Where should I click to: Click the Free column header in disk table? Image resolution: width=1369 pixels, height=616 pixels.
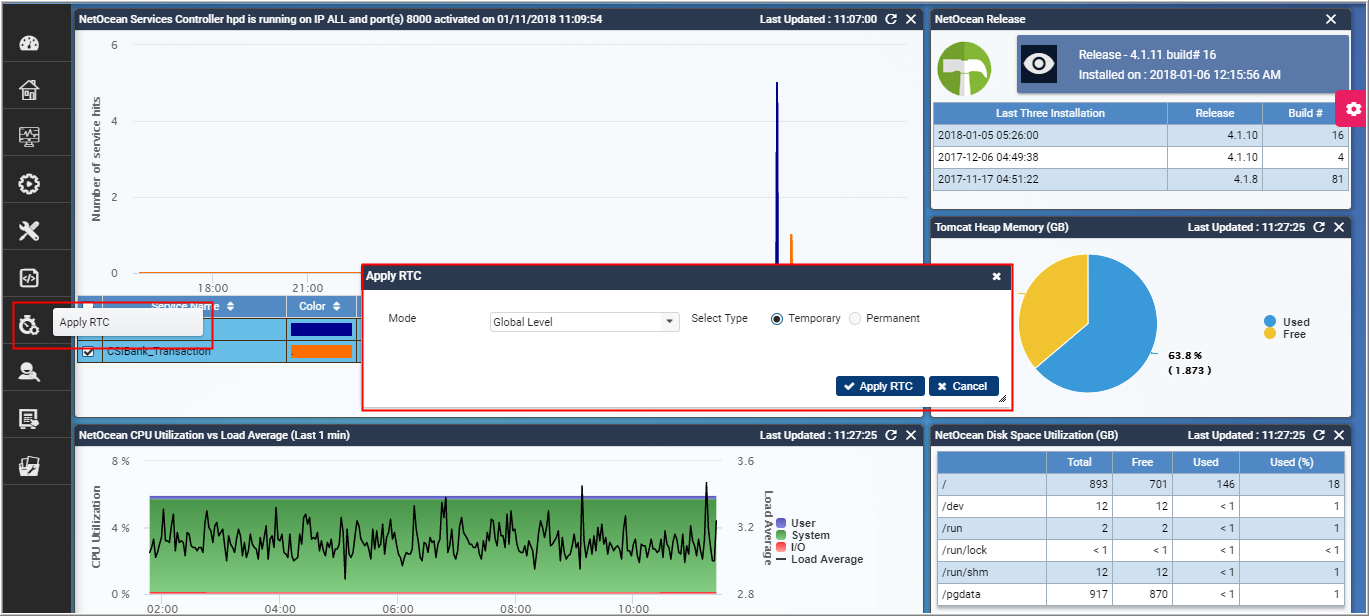[1142, 462]
